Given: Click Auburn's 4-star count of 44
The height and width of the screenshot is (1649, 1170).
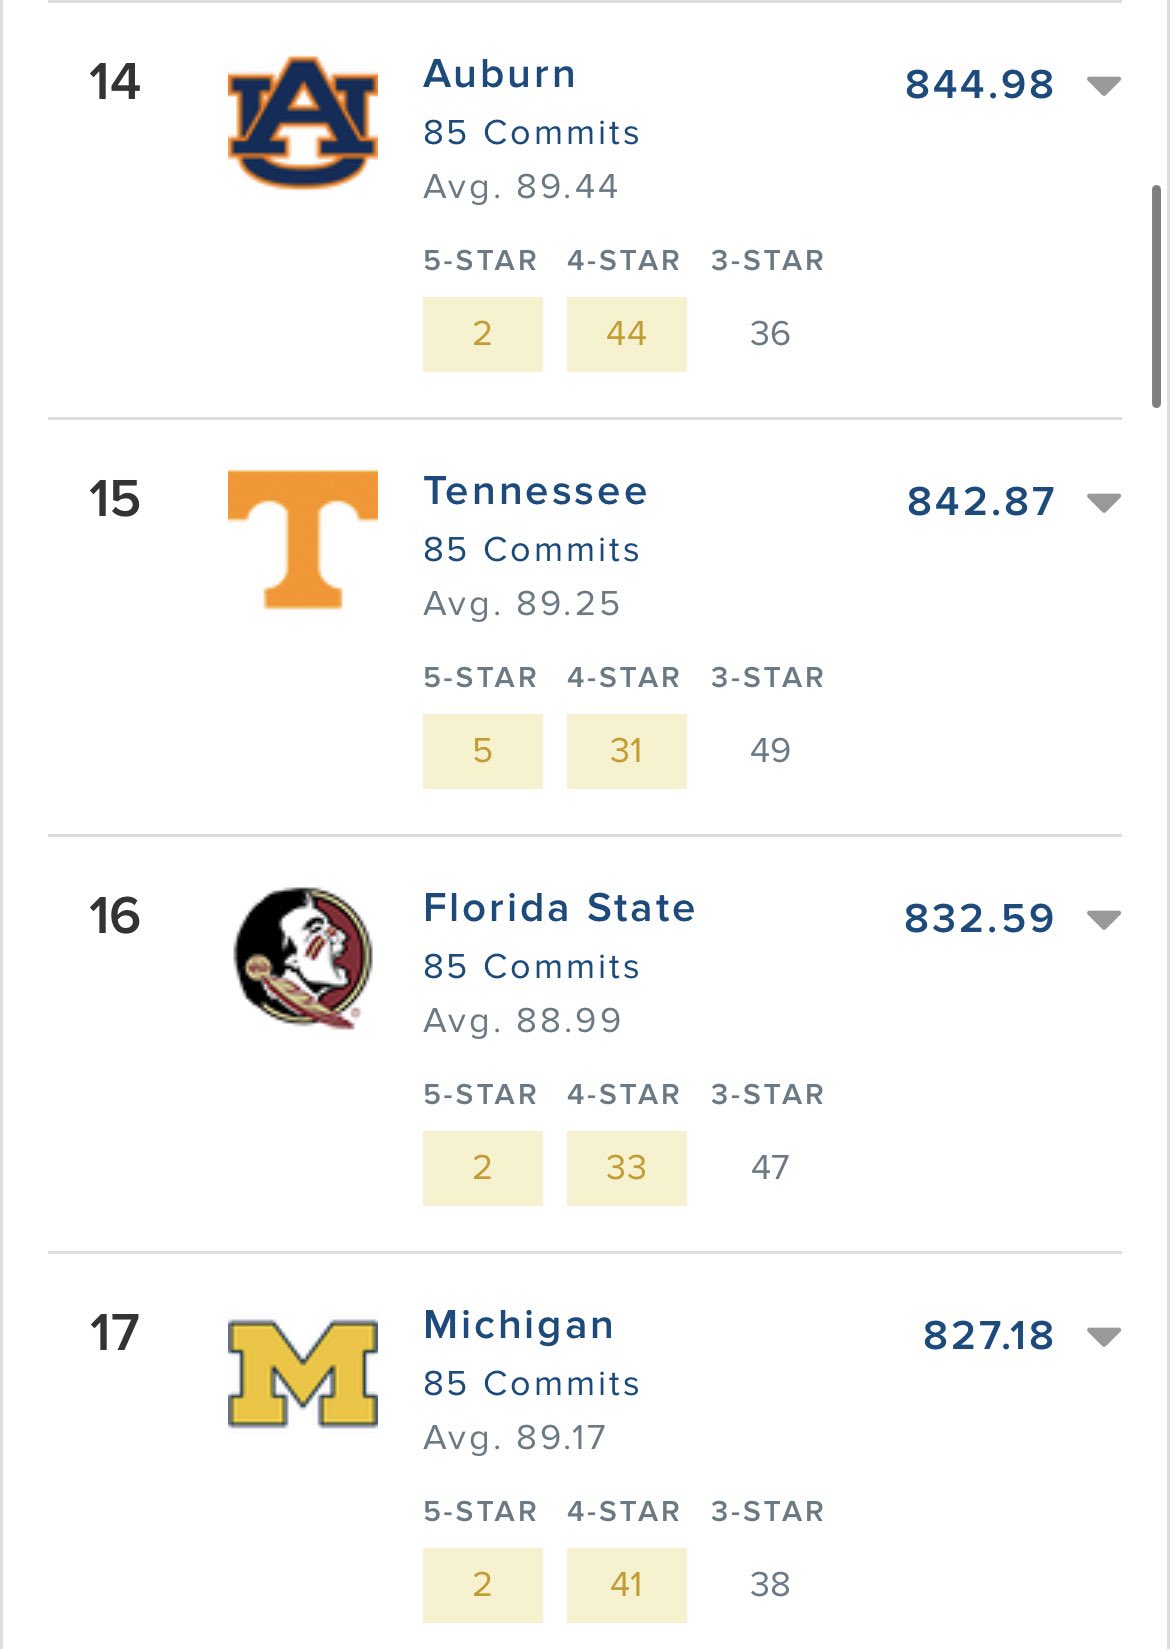Looking at the screenshot, I should pos(626,334).
